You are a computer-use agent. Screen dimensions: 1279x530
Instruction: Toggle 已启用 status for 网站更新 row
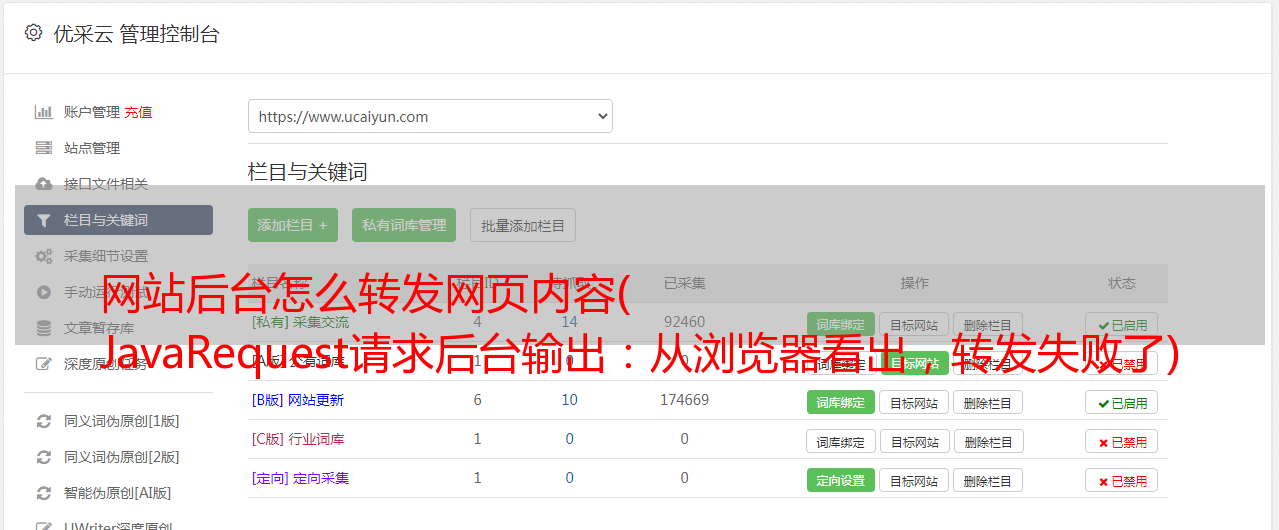1122,402
